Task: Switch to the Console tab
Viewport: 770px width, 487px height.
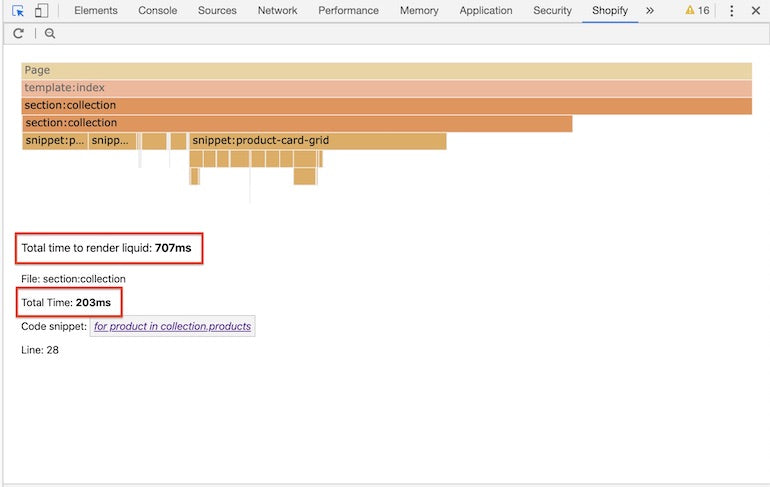Action: tap(158, 10)
